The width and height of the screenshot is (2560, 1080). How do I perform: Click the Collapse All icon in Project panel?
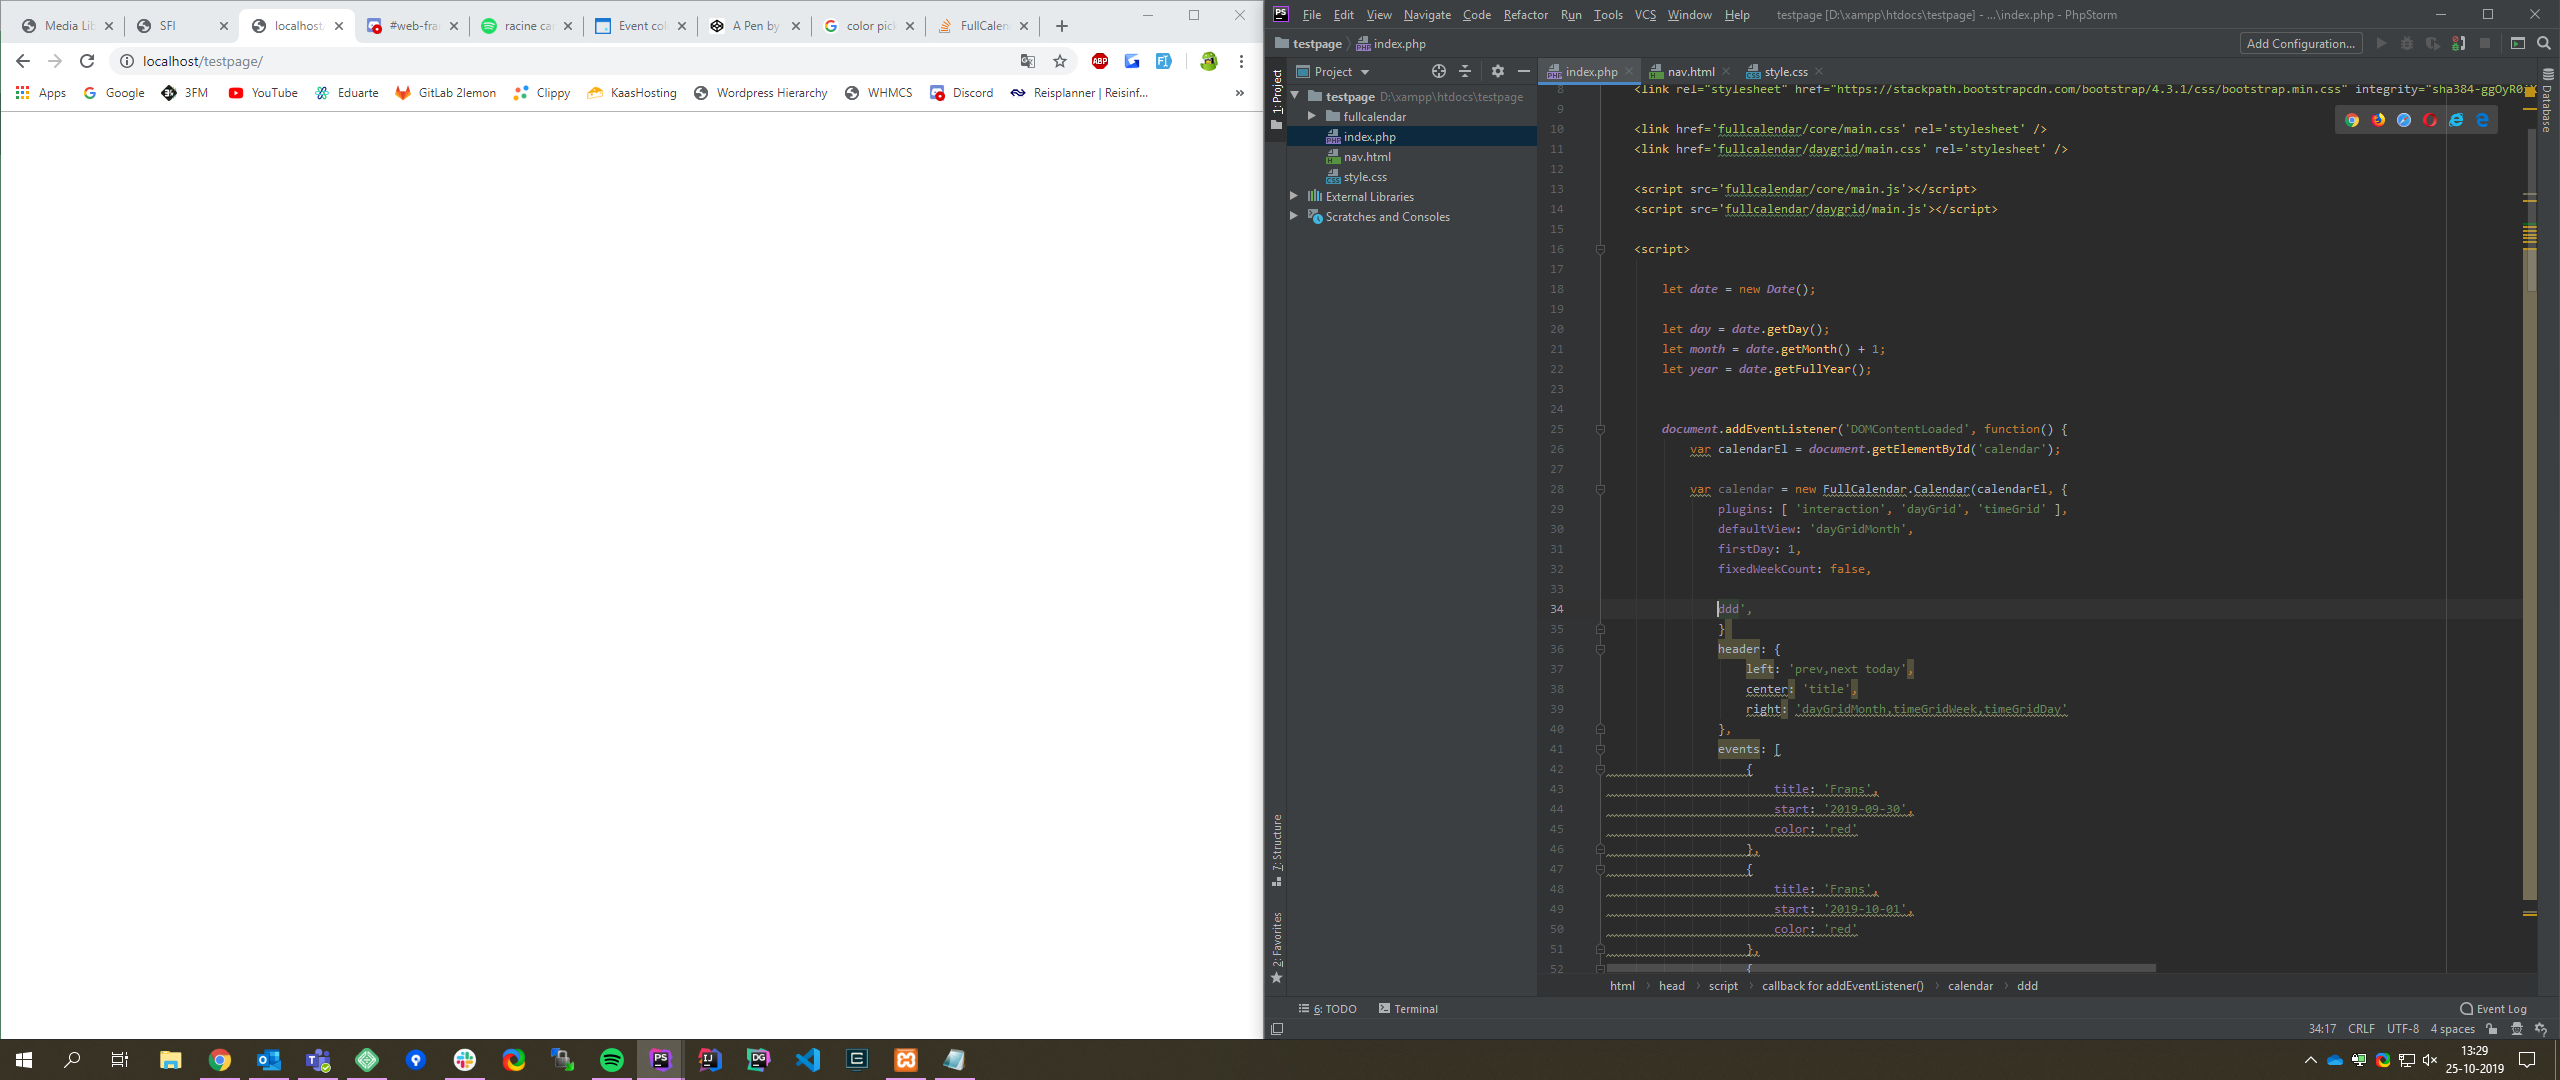(1465, 71)
